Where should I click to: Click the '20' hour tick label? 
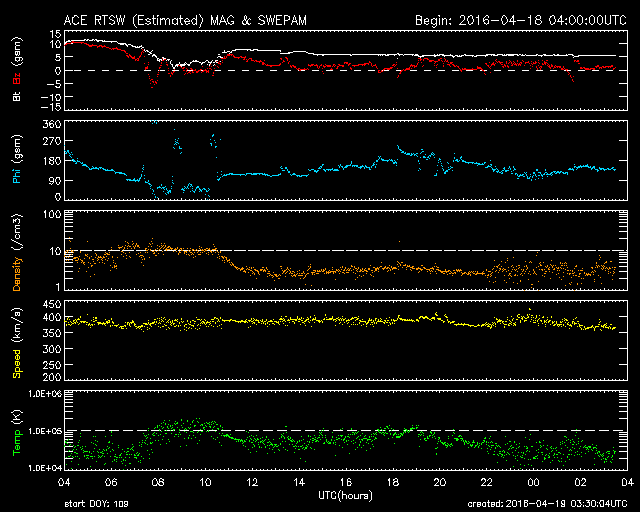tap(440, 483)
